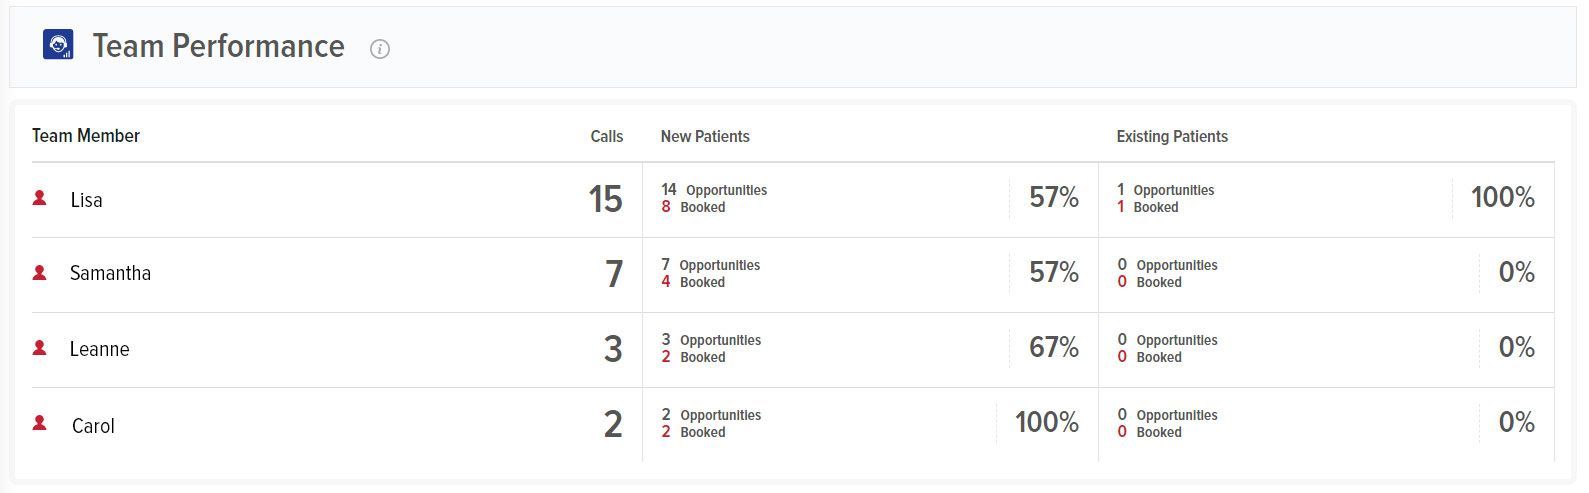The width and height of the screenshot is (1589, 493).
Task: Click the red person icon for Leanne
Action: click(x=40, y=348)
